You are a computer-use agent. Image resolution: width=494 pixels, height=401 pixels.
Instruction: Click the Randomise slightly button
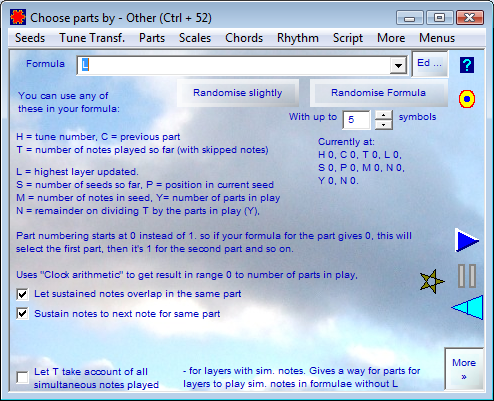click(x=238, y=93)
